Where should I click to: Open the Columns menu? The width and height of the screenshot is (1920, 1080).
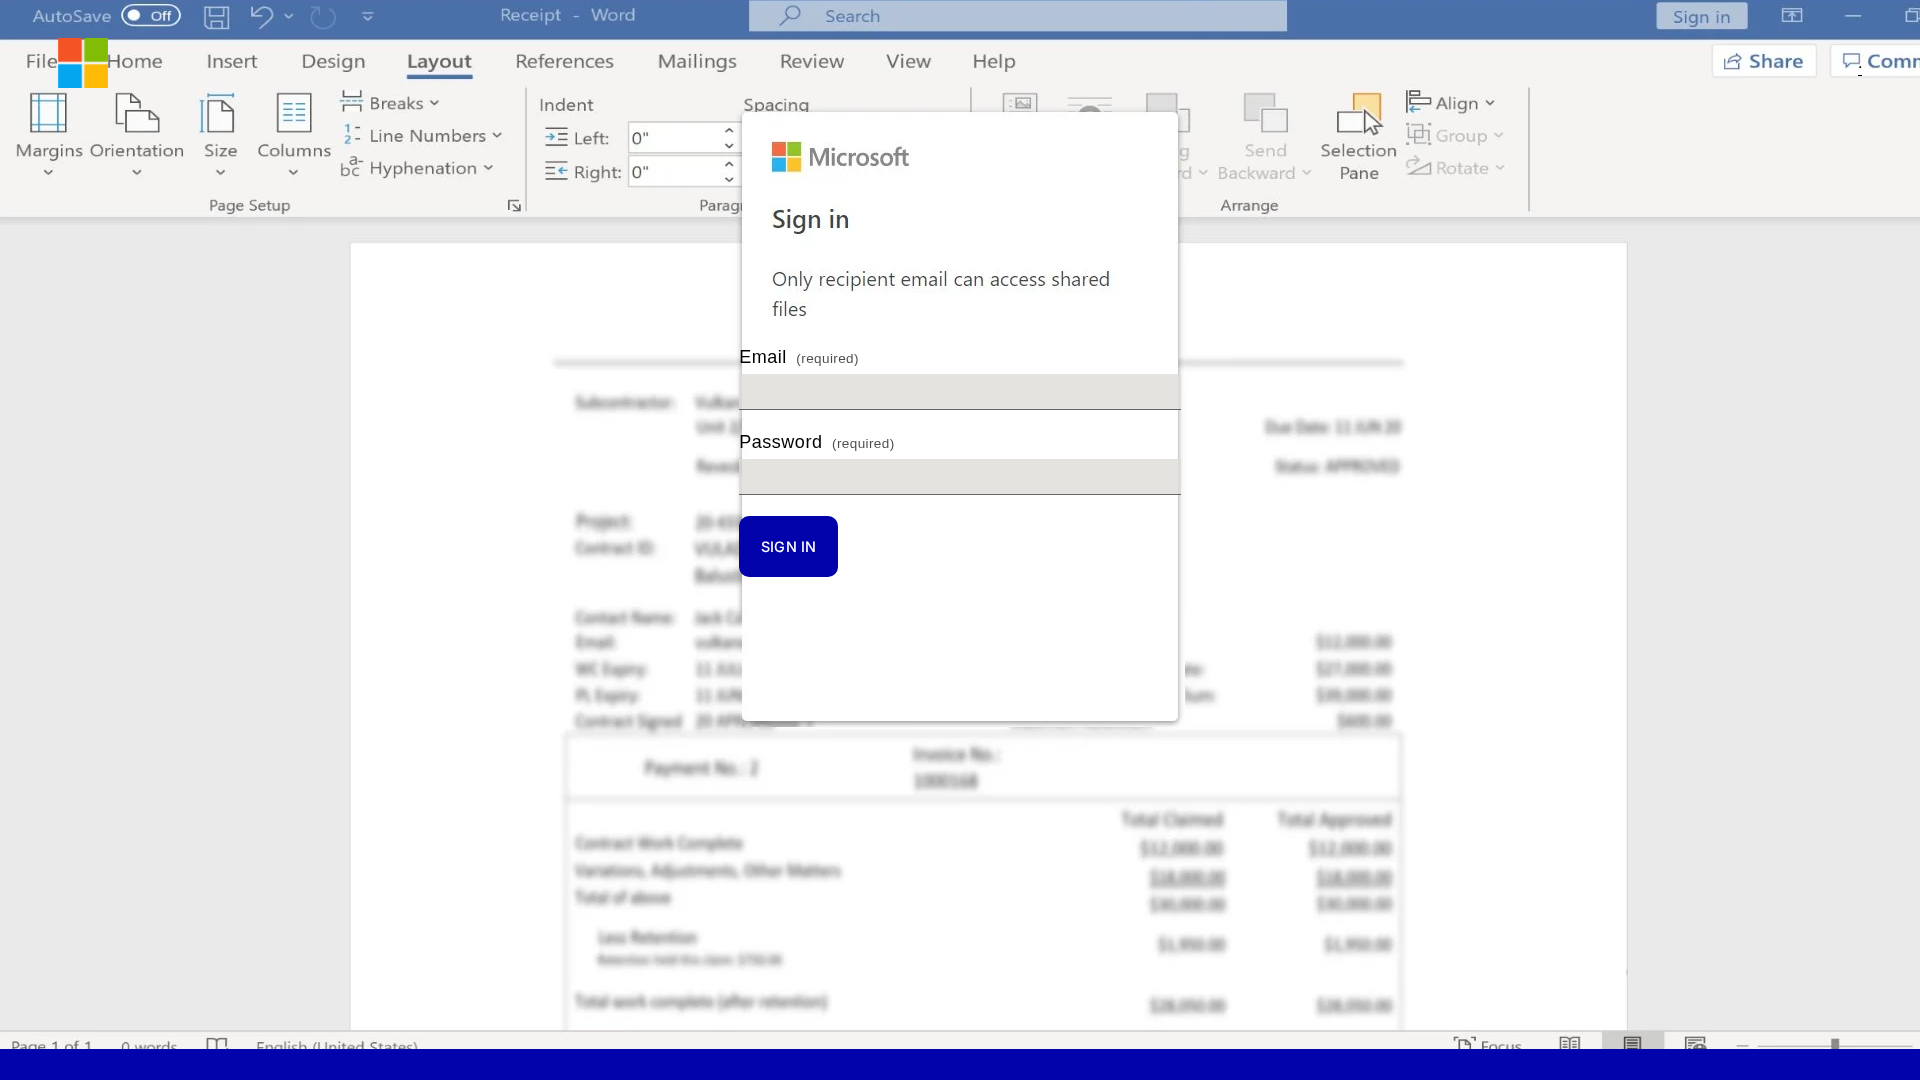click(x=293, y=135)
